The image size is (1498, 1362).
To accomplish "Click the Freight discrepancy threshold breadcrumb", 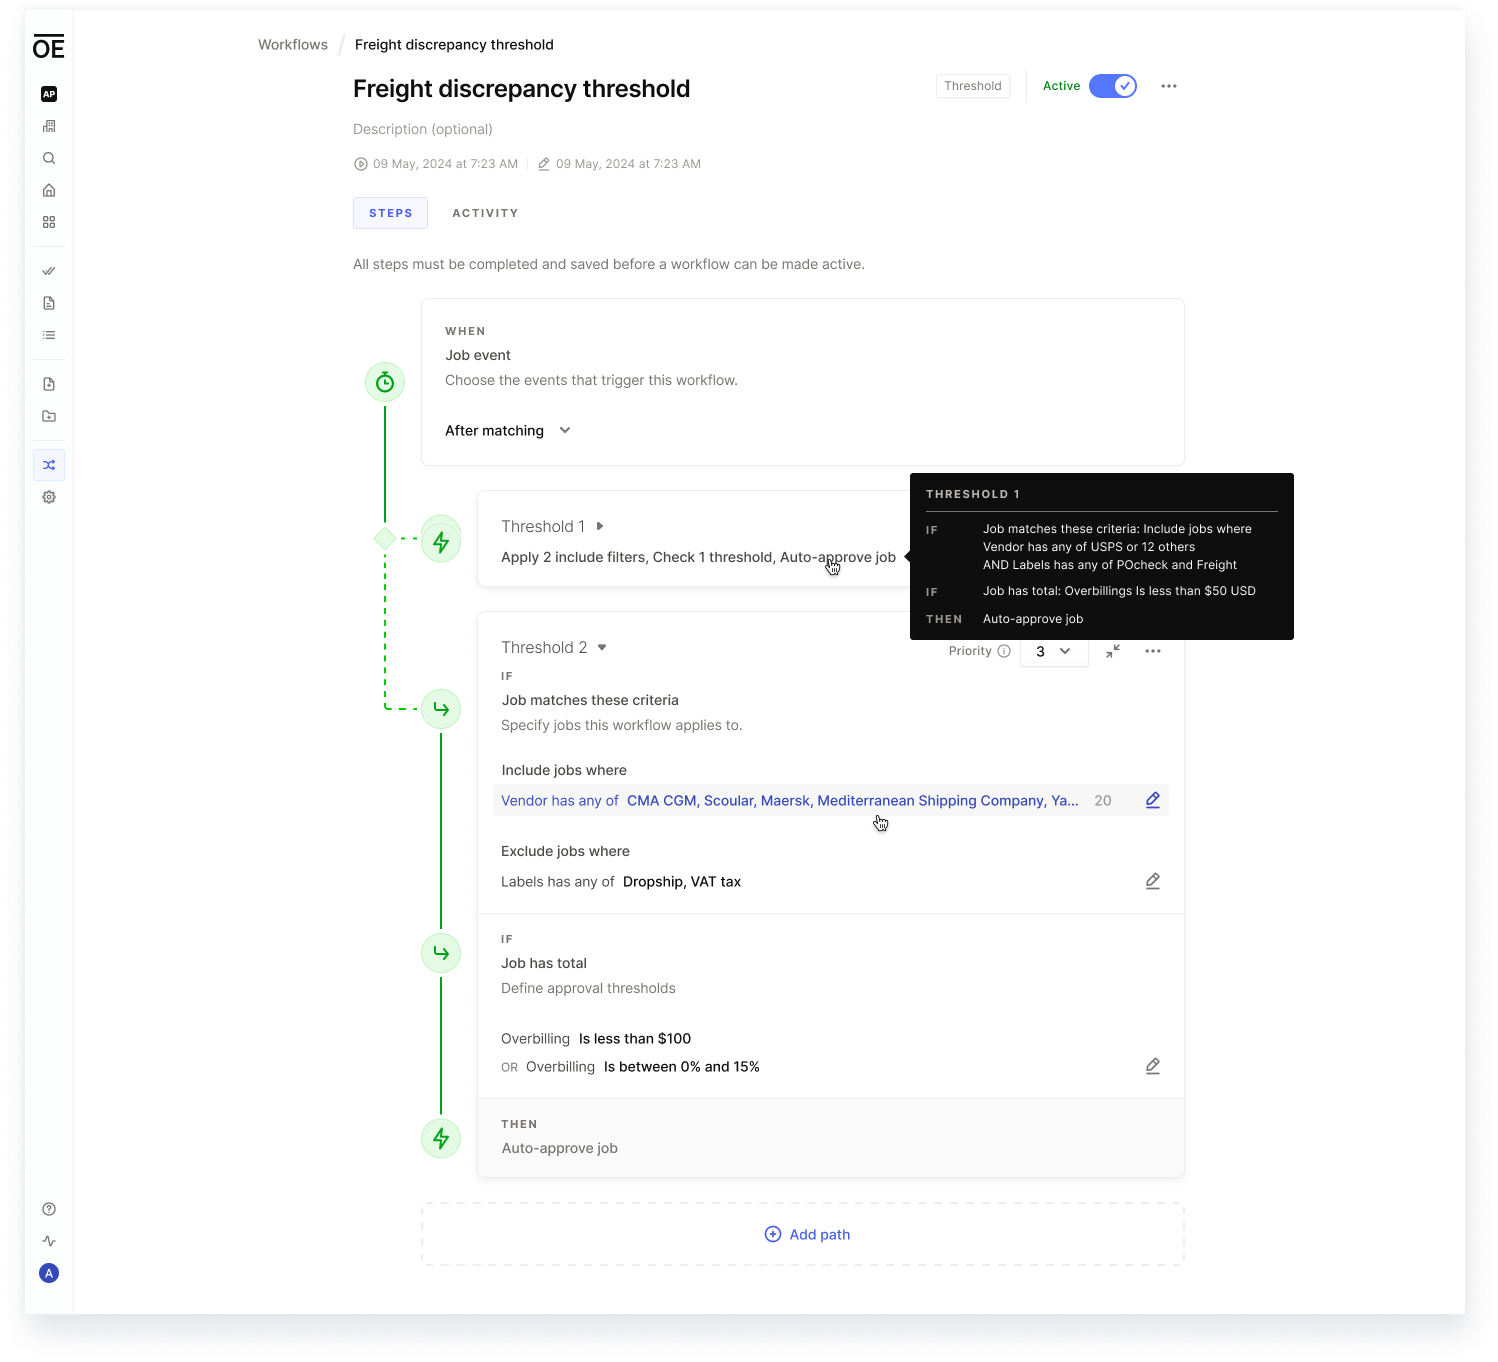I will [454, 44].
